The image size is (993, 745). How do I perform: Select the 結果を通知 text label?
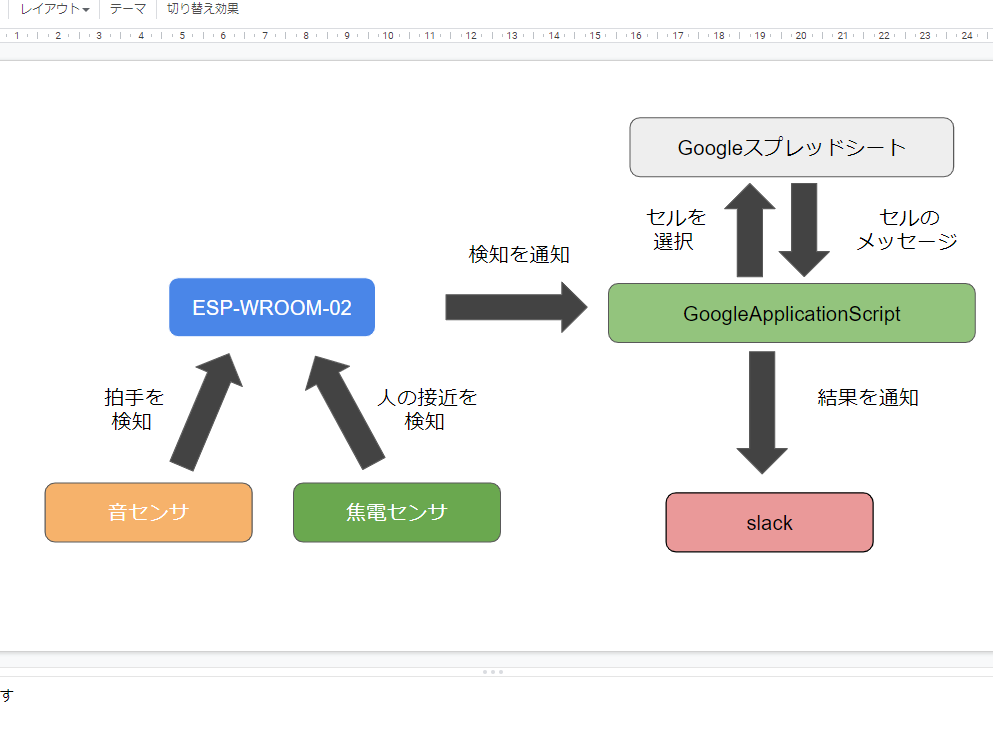[867, 398]
